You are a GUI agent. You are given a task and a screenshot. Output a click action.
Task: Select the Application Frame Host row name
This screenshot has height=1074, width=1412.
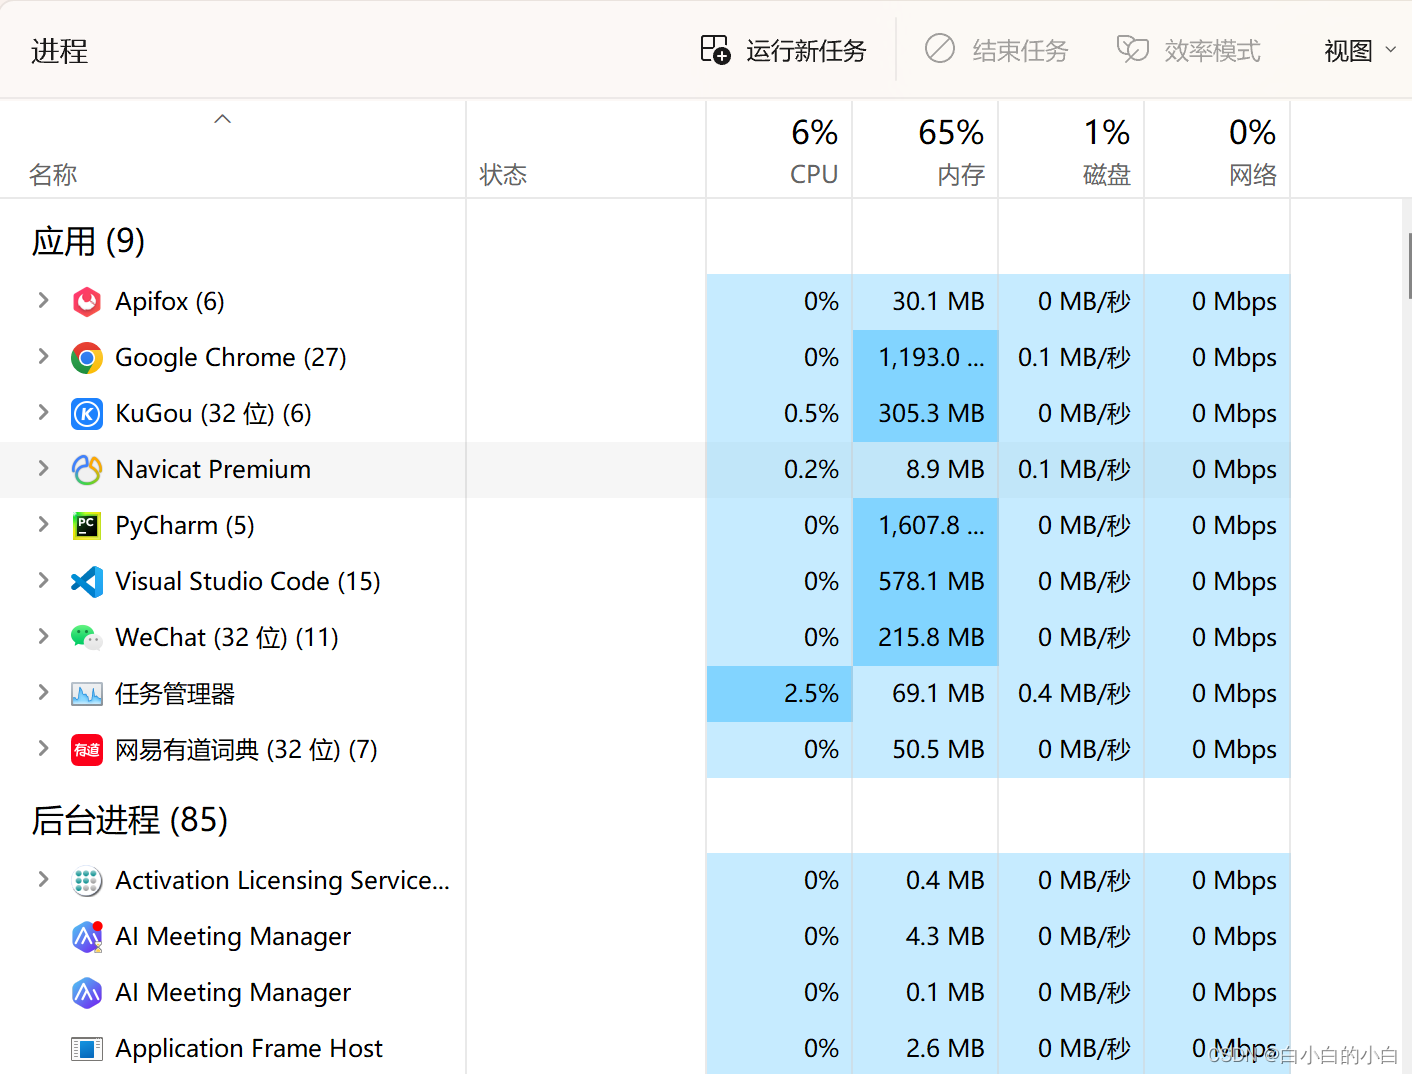(x=249, y=1049)
